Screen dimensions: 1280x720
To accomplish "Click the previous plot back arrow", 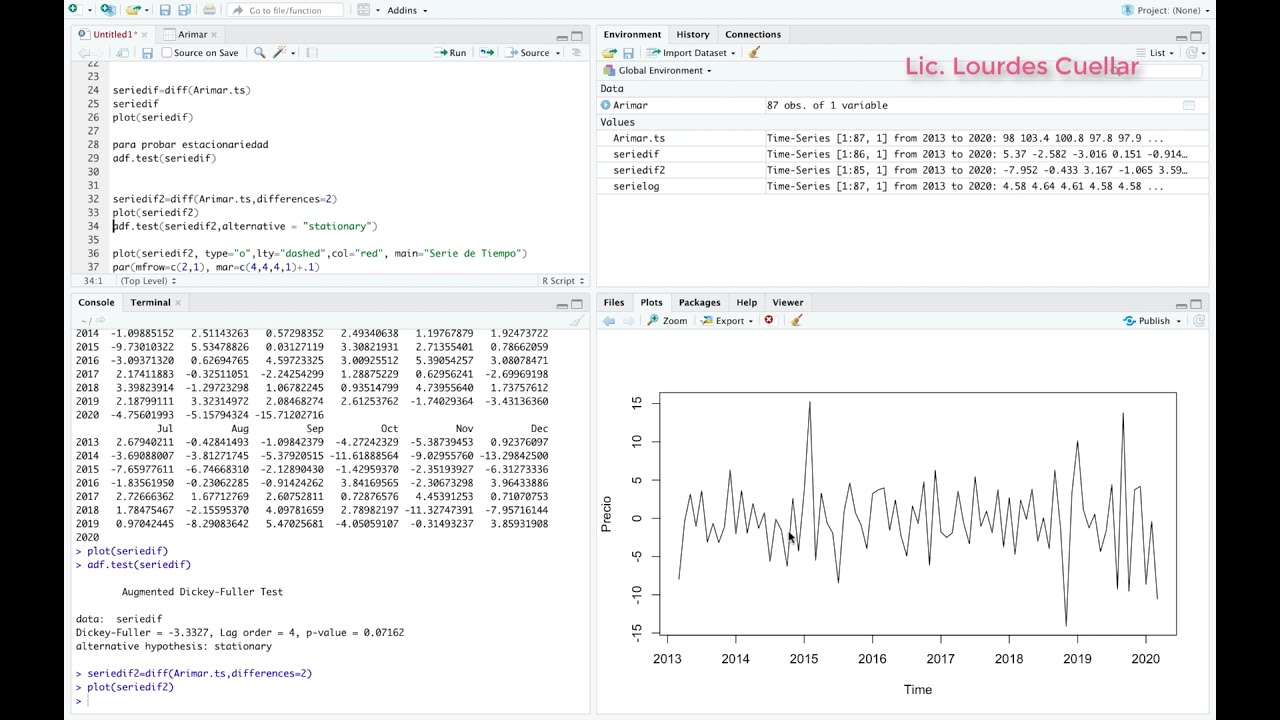I will coord(609,321).
